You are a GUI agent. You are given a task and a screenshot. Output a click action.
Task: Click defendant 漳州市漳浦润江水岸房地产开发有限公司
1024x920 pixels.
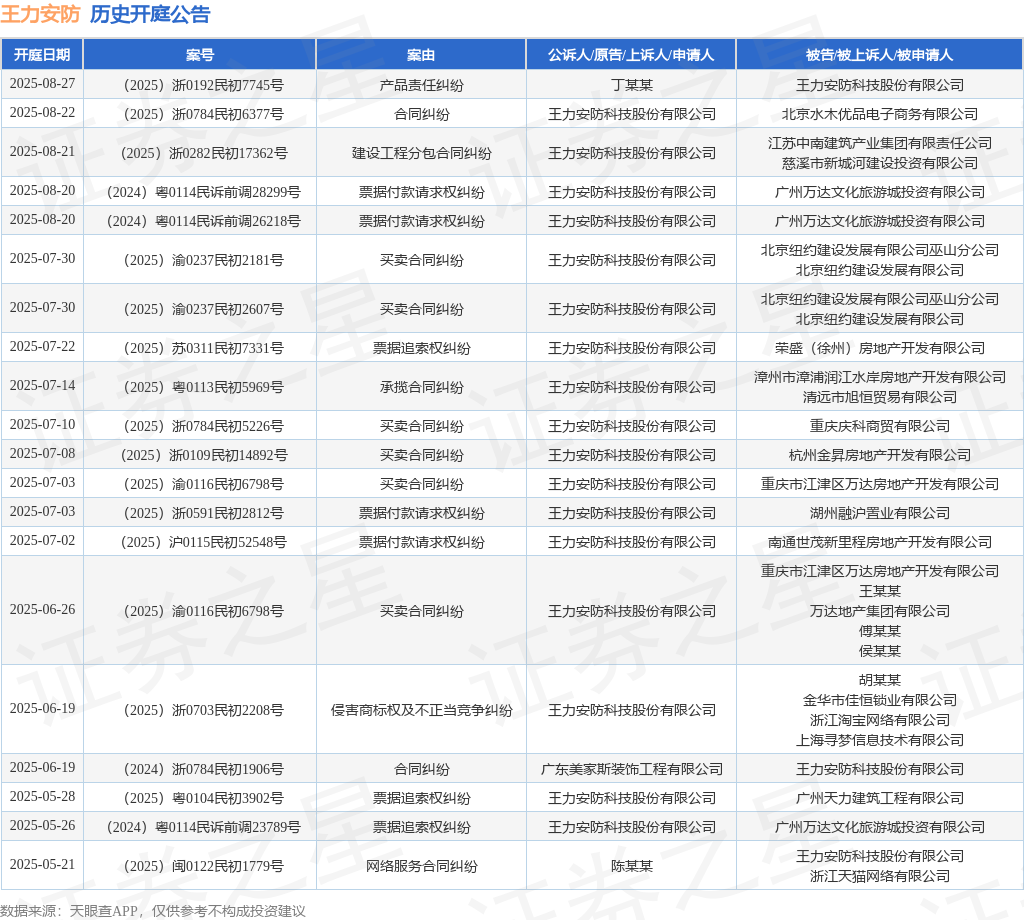880,377
